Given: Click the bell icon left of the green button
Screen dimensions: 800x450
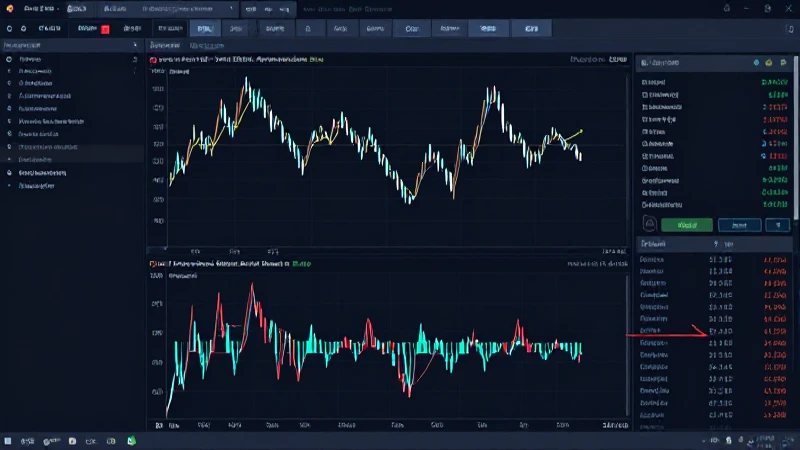Looking at the screenshot, I should click(649, 223).
